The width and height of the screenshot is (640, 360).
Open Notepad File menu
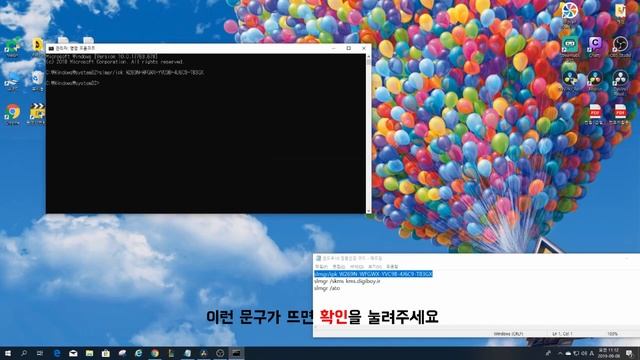(x=321, y=266)
